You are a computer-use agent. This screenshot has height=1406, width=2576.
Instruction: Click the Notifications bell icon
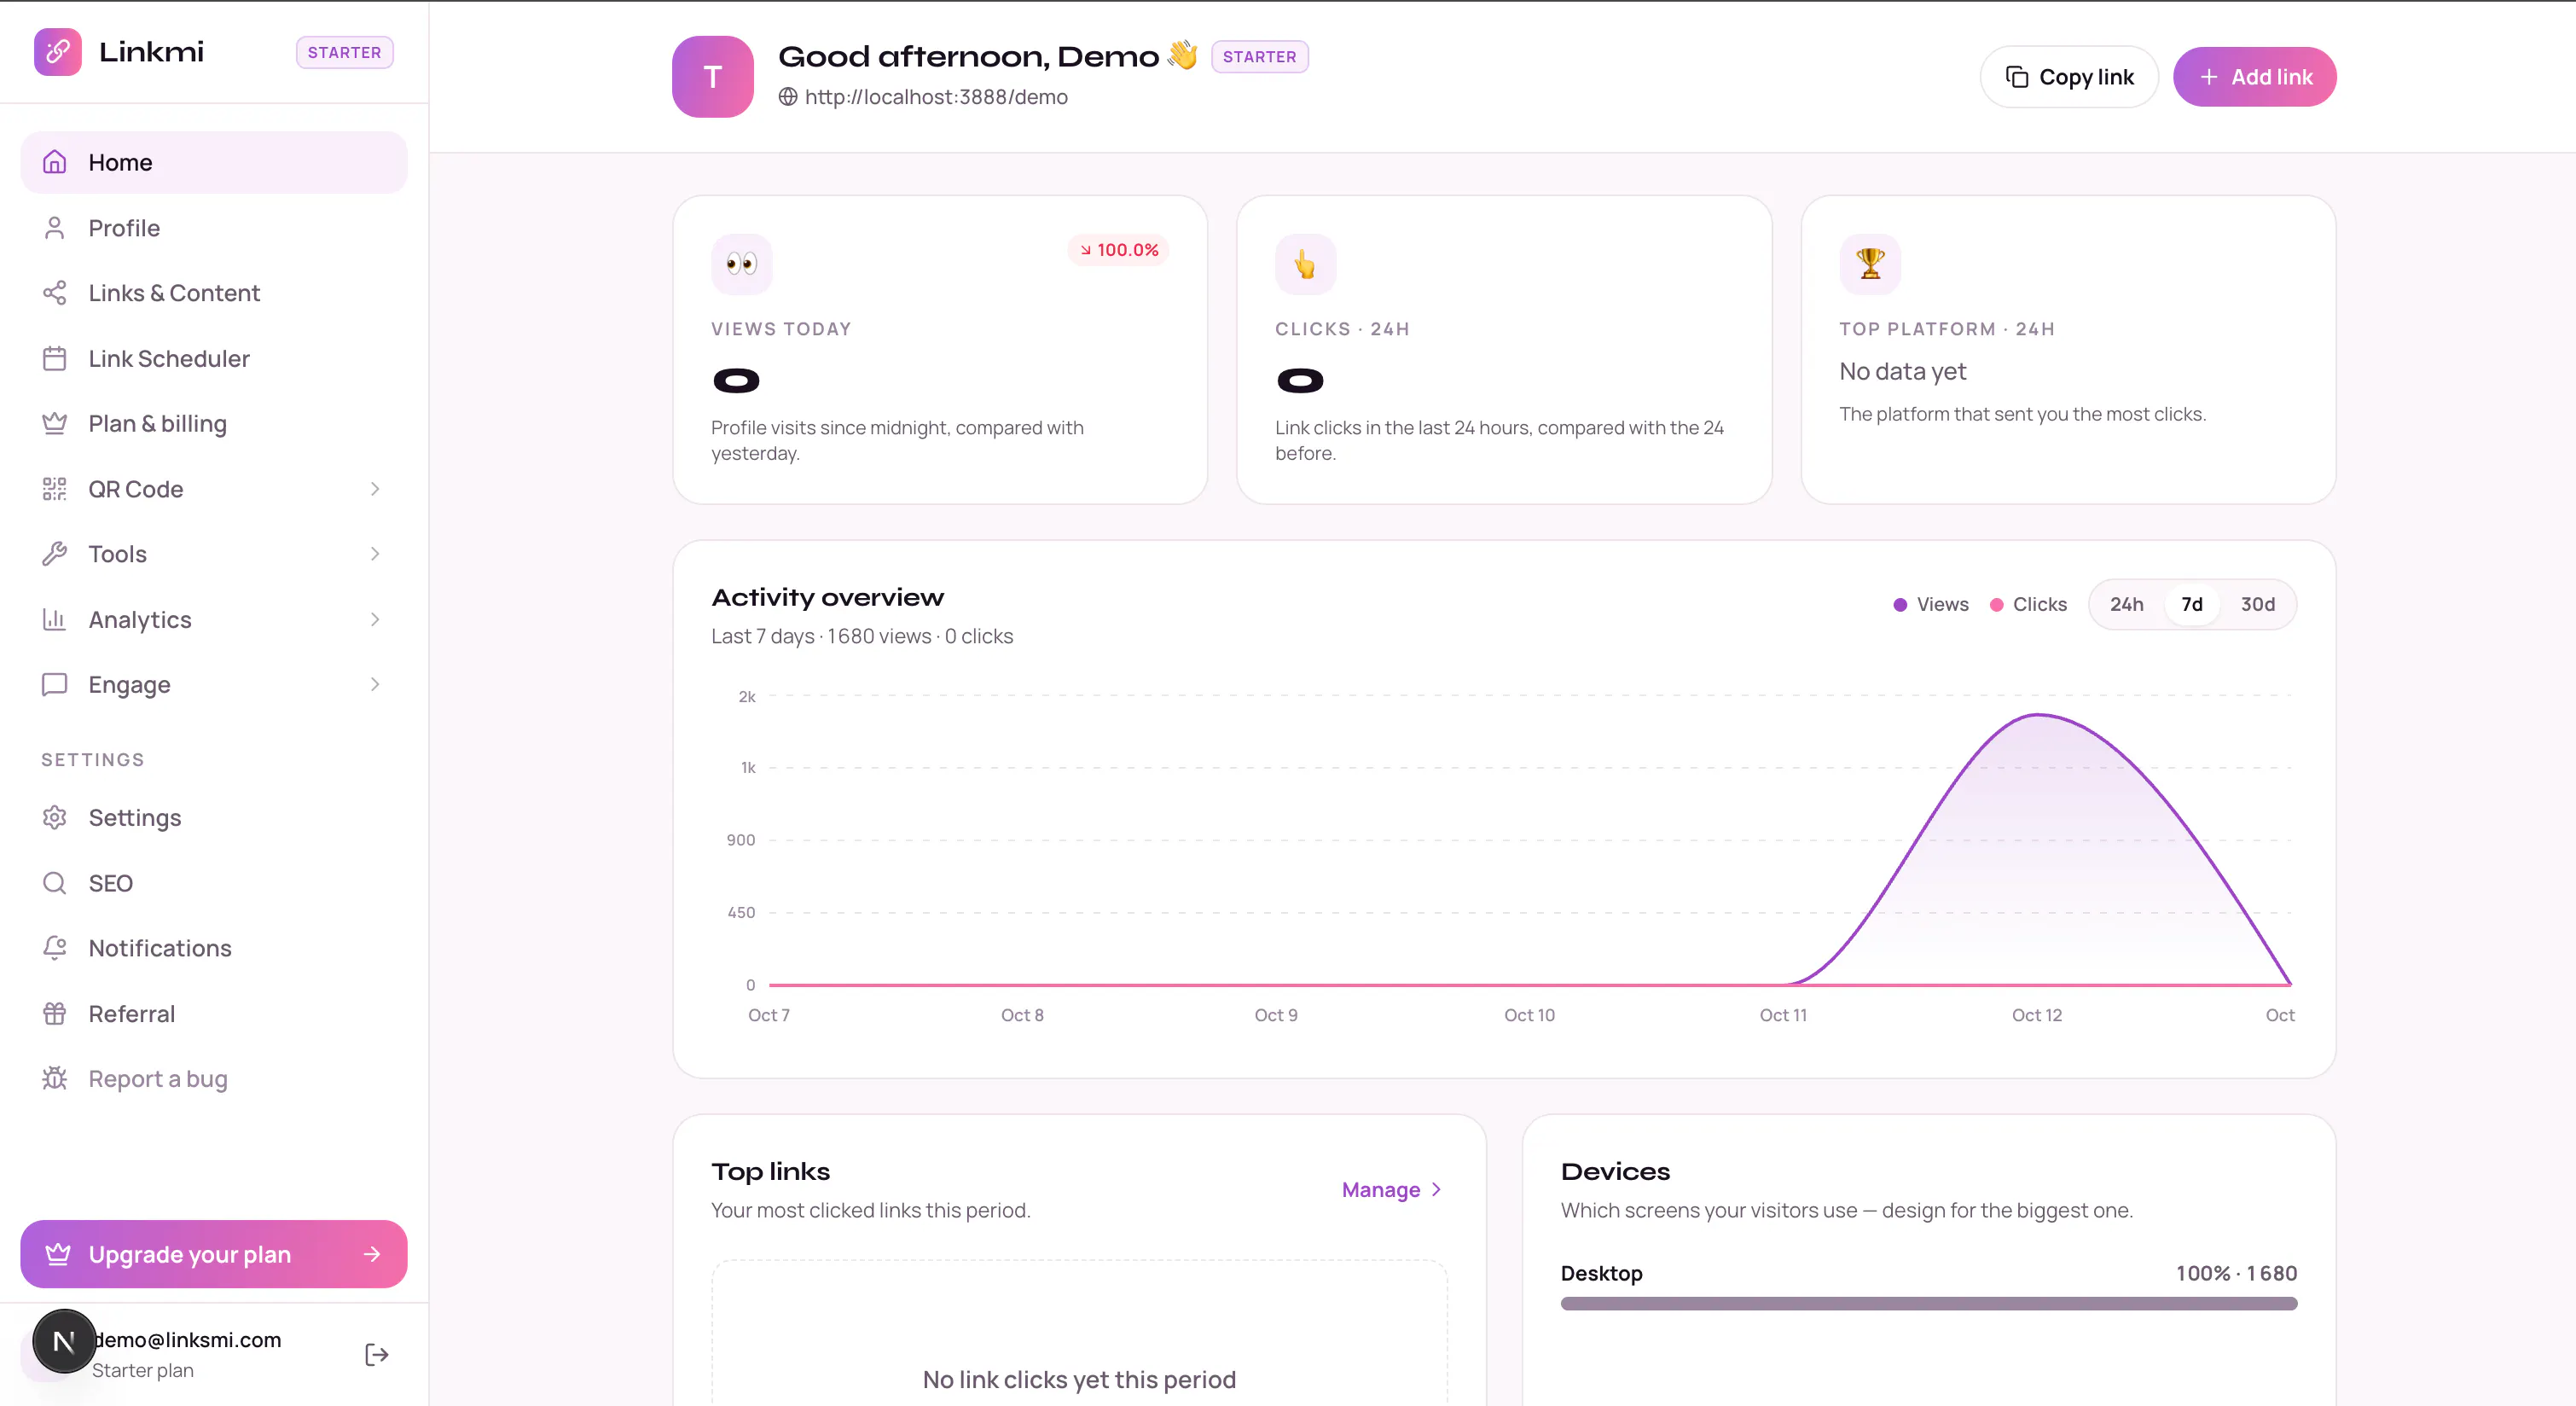coord(55,948)
